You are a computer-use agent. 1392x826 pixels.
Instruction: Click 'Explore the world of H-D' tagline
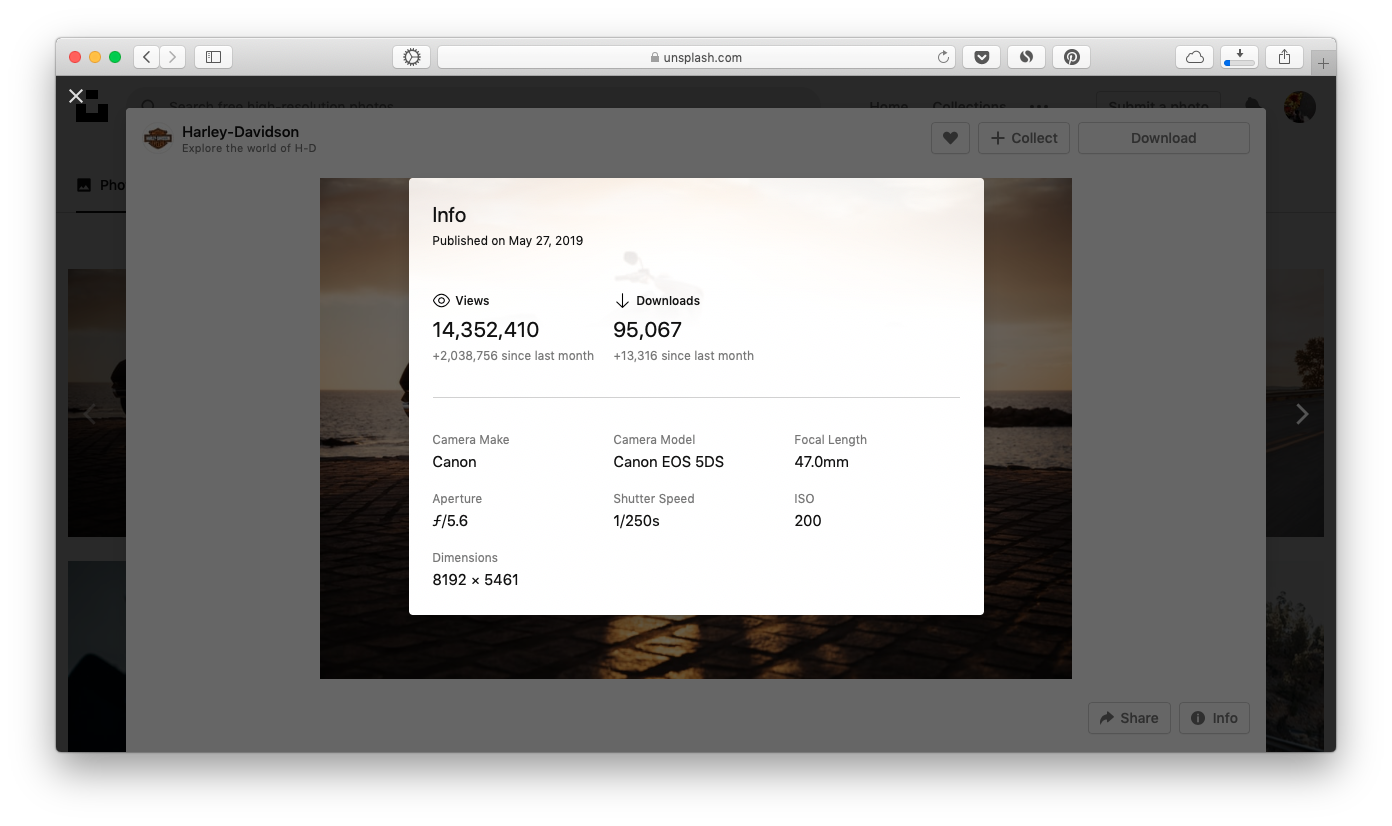249,149
